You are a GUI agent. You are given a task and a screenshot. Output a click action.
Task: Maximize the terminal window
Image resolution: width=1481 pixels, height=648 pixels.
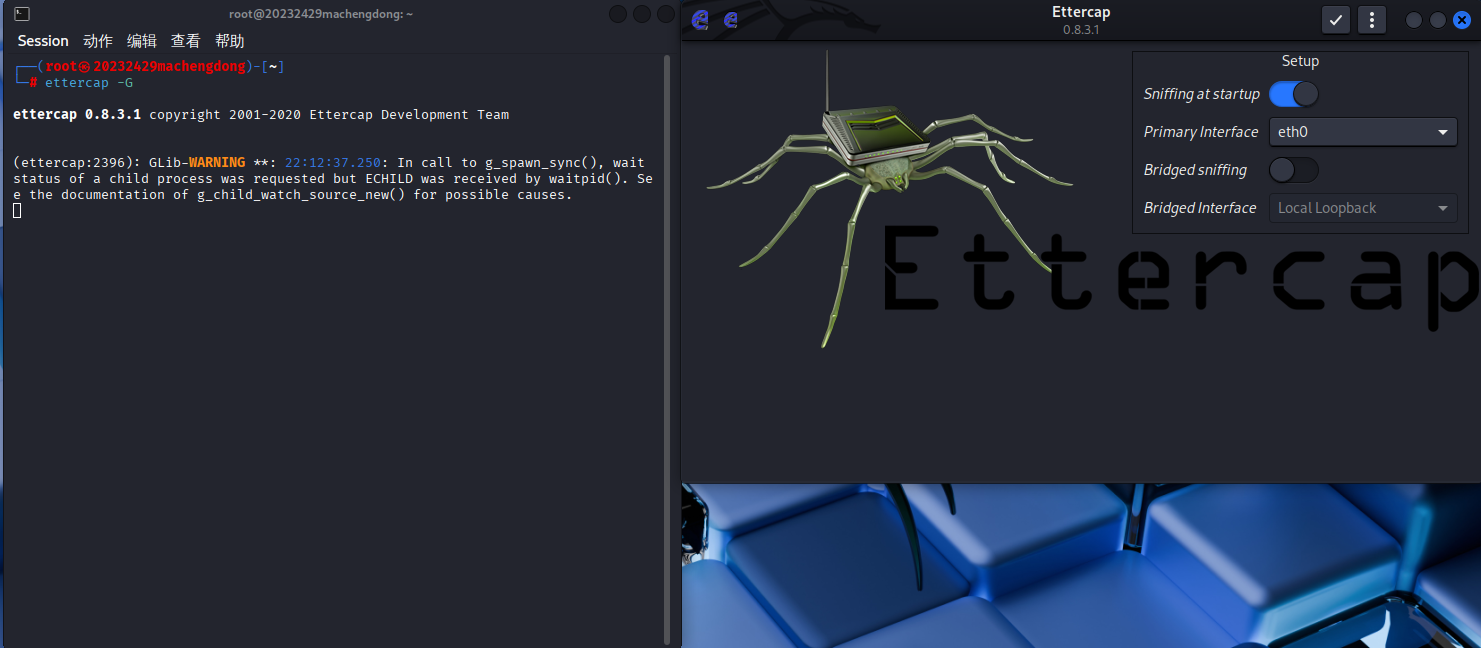(x=642, y=14)
